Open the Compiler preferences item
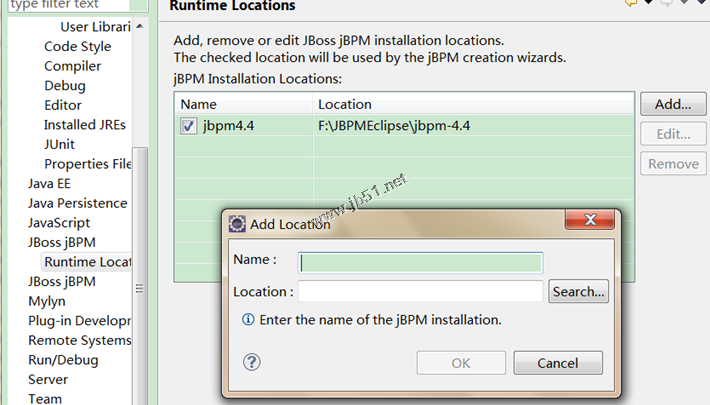Image resolution: width=710 pixels, height=405 pixels. pos(72,66)
